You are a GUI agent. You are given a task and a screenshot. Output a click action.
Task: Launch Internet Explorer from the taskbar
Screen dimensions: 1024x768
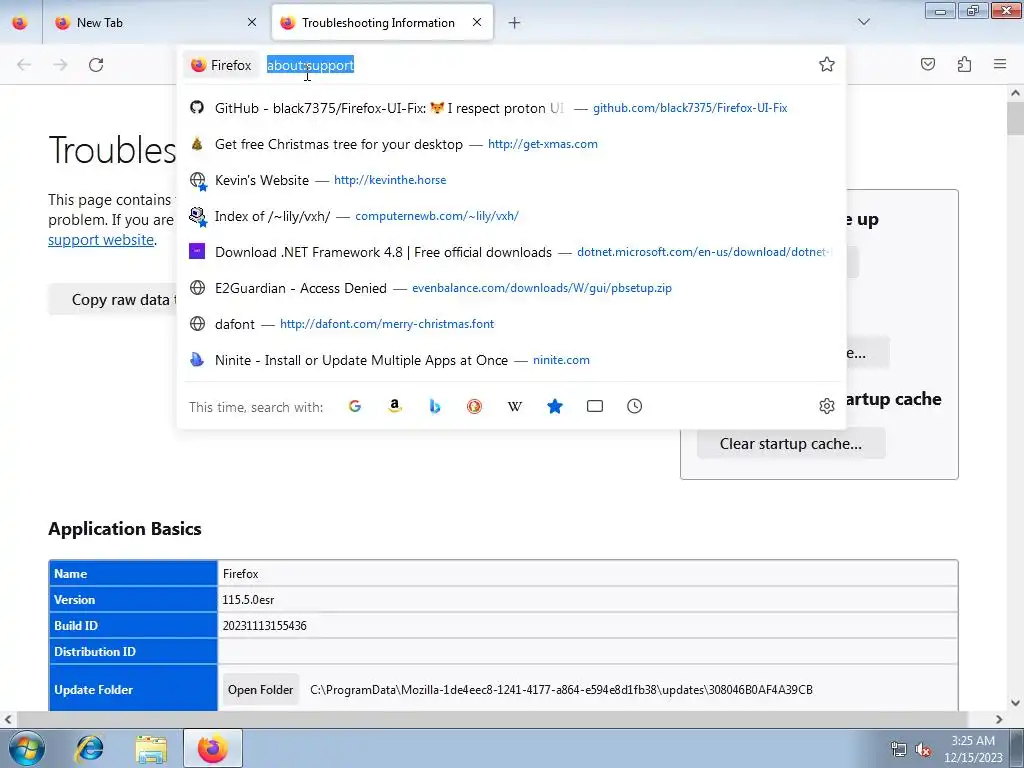pyautogui.click(x=89, y=748)
